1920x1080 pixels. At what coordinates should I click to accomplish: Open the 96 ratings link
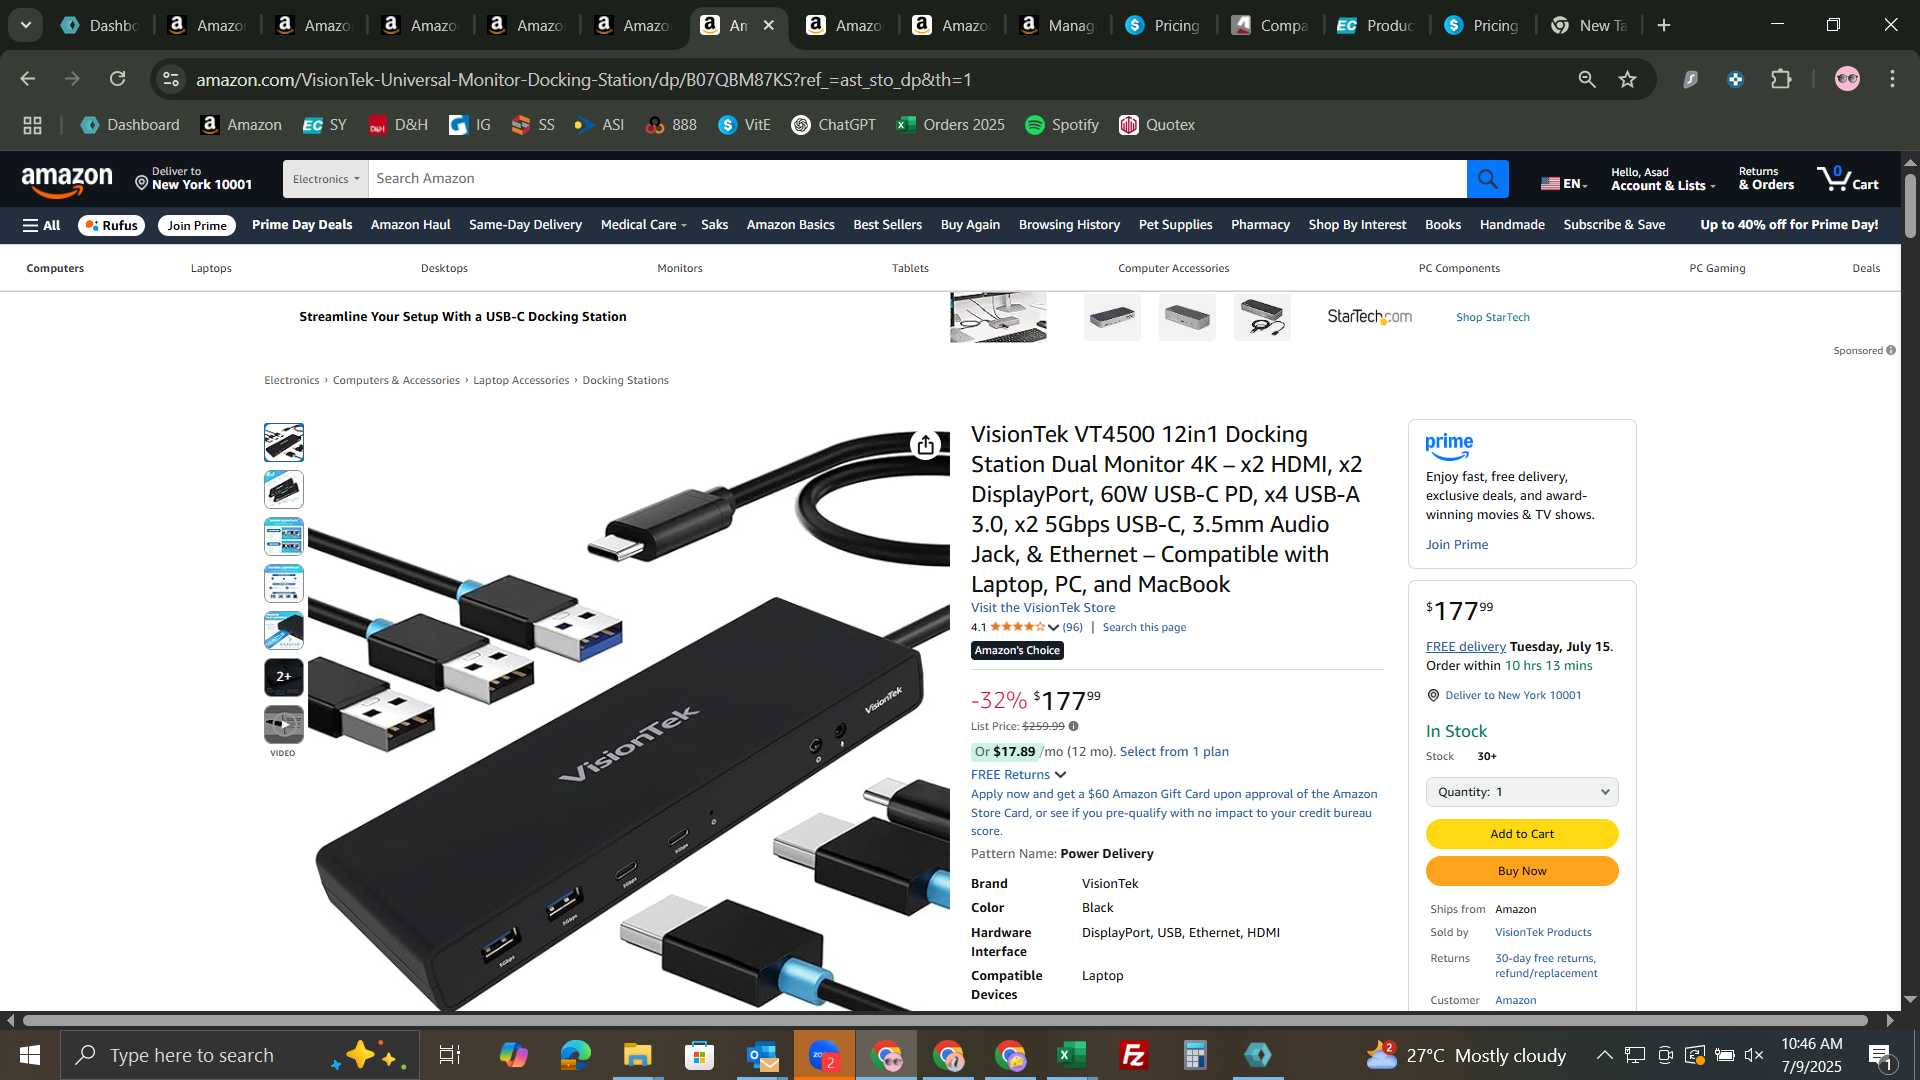[1072, 628]
